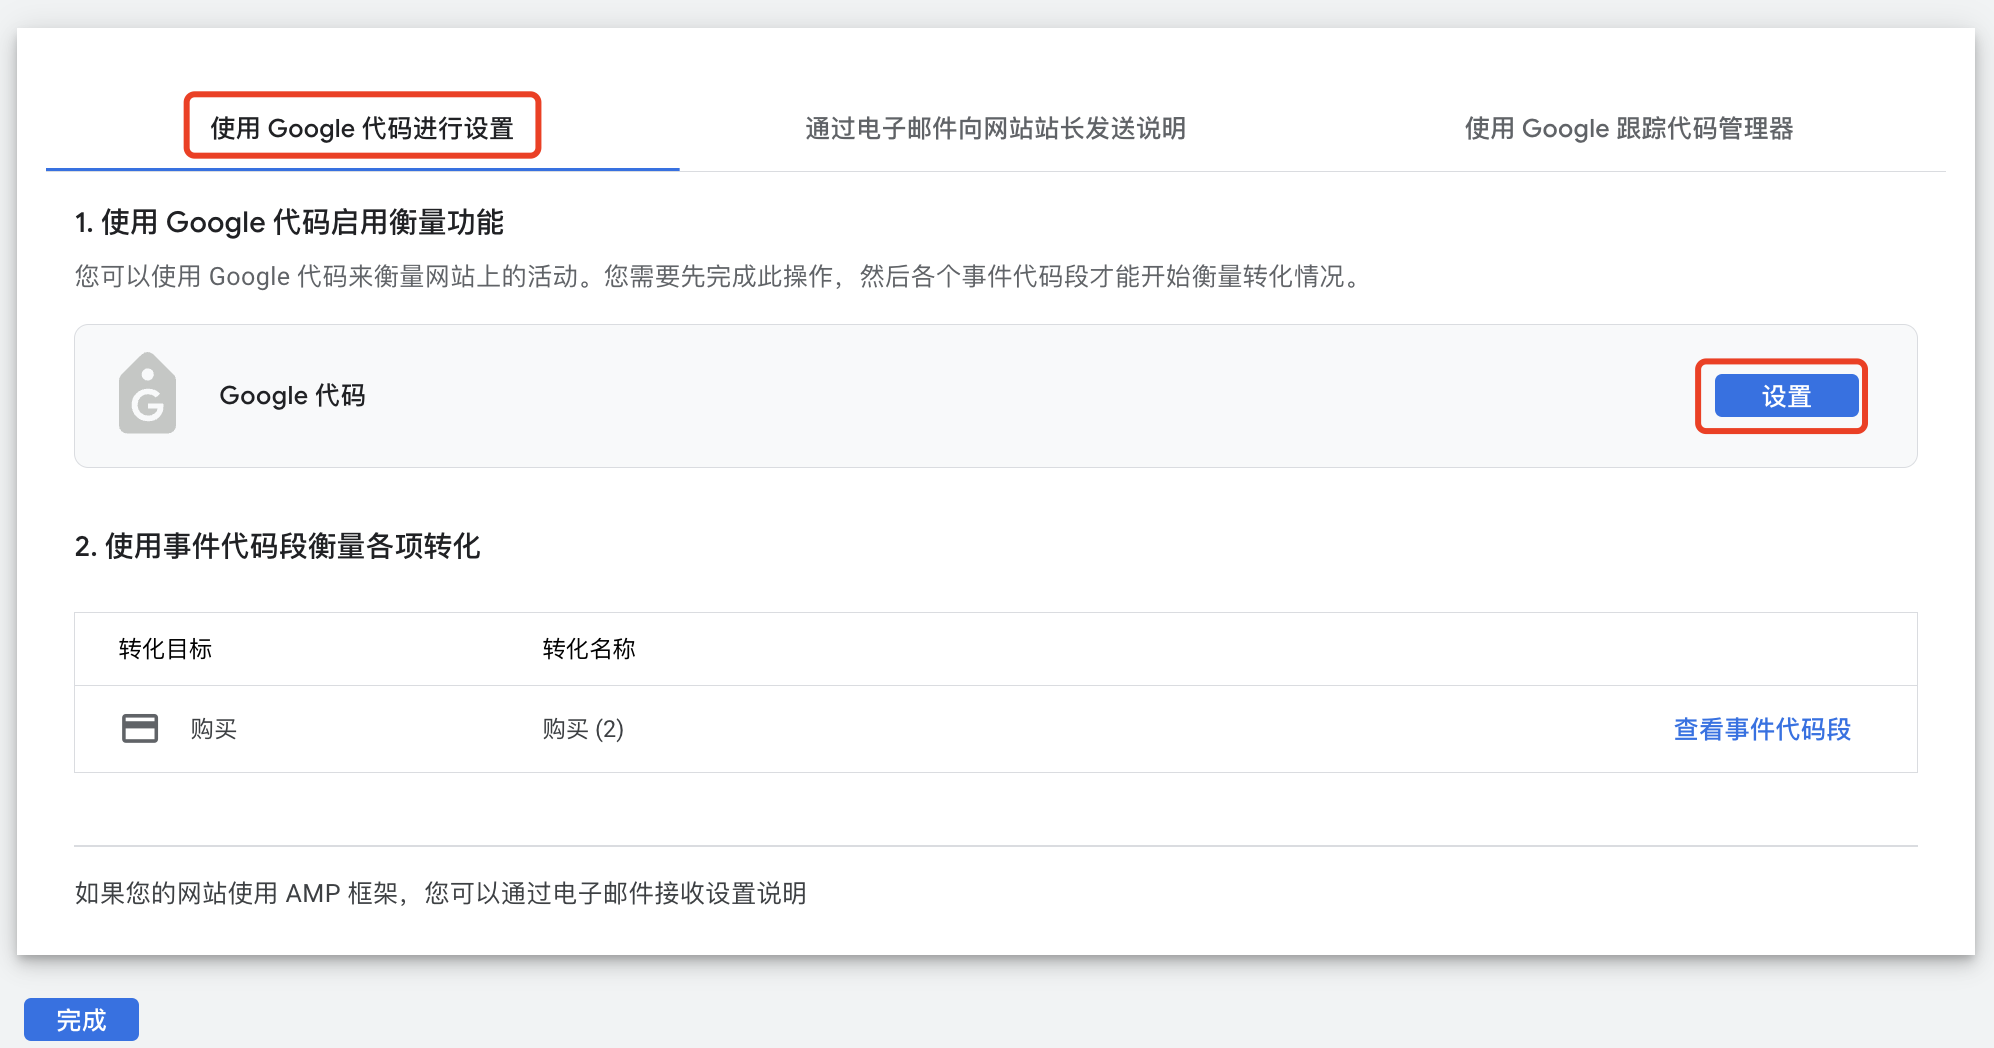Click the 购买 conversion goal label
This screenshot has height=1048, width=1994.
tap(214, 729)
